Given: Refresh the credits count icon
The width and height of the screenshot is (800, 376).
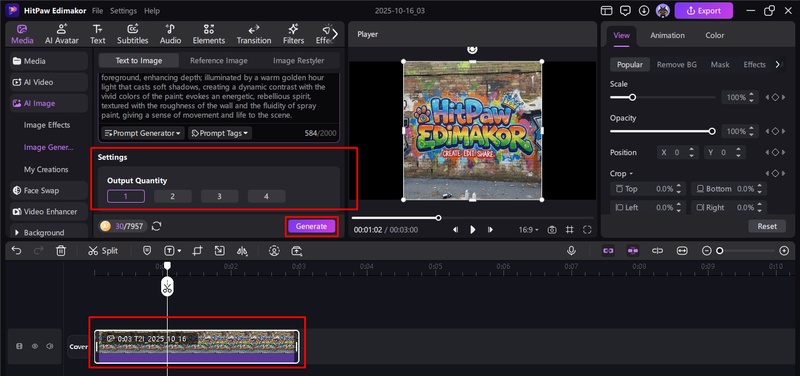Looking at the screenshot, I should (157, 226).
